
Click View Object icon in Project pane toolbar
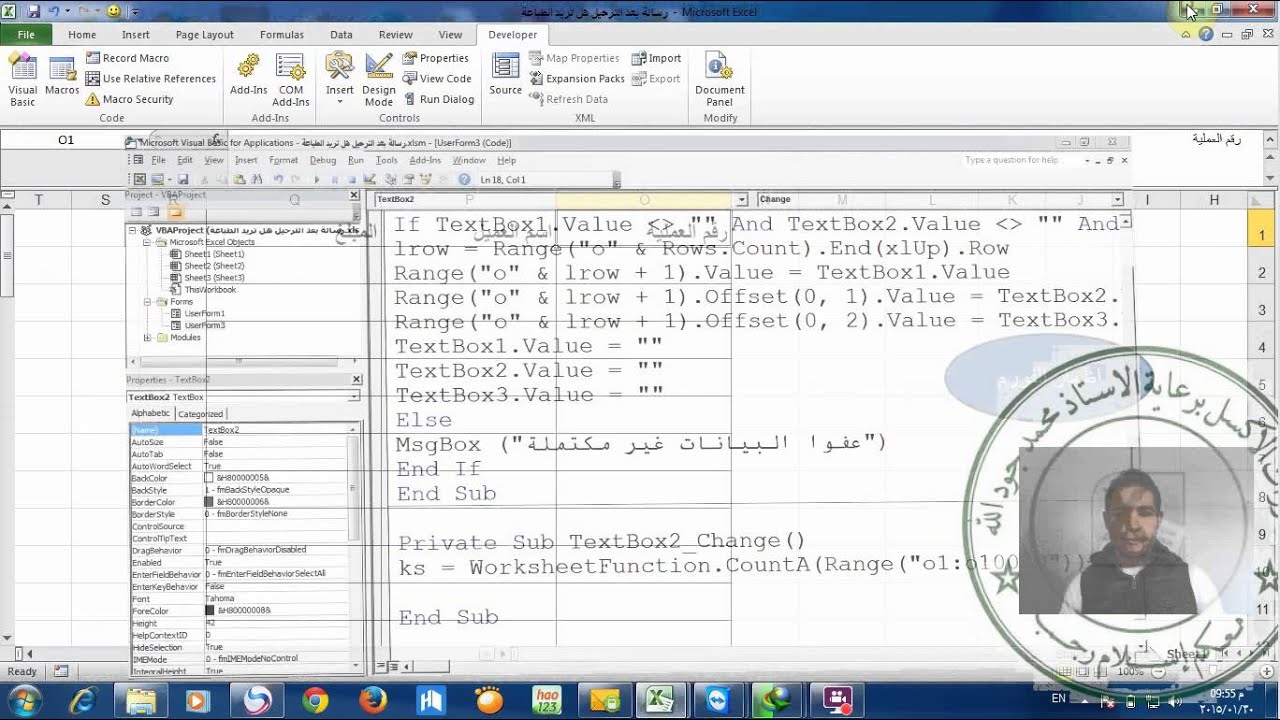coord(154,212)
